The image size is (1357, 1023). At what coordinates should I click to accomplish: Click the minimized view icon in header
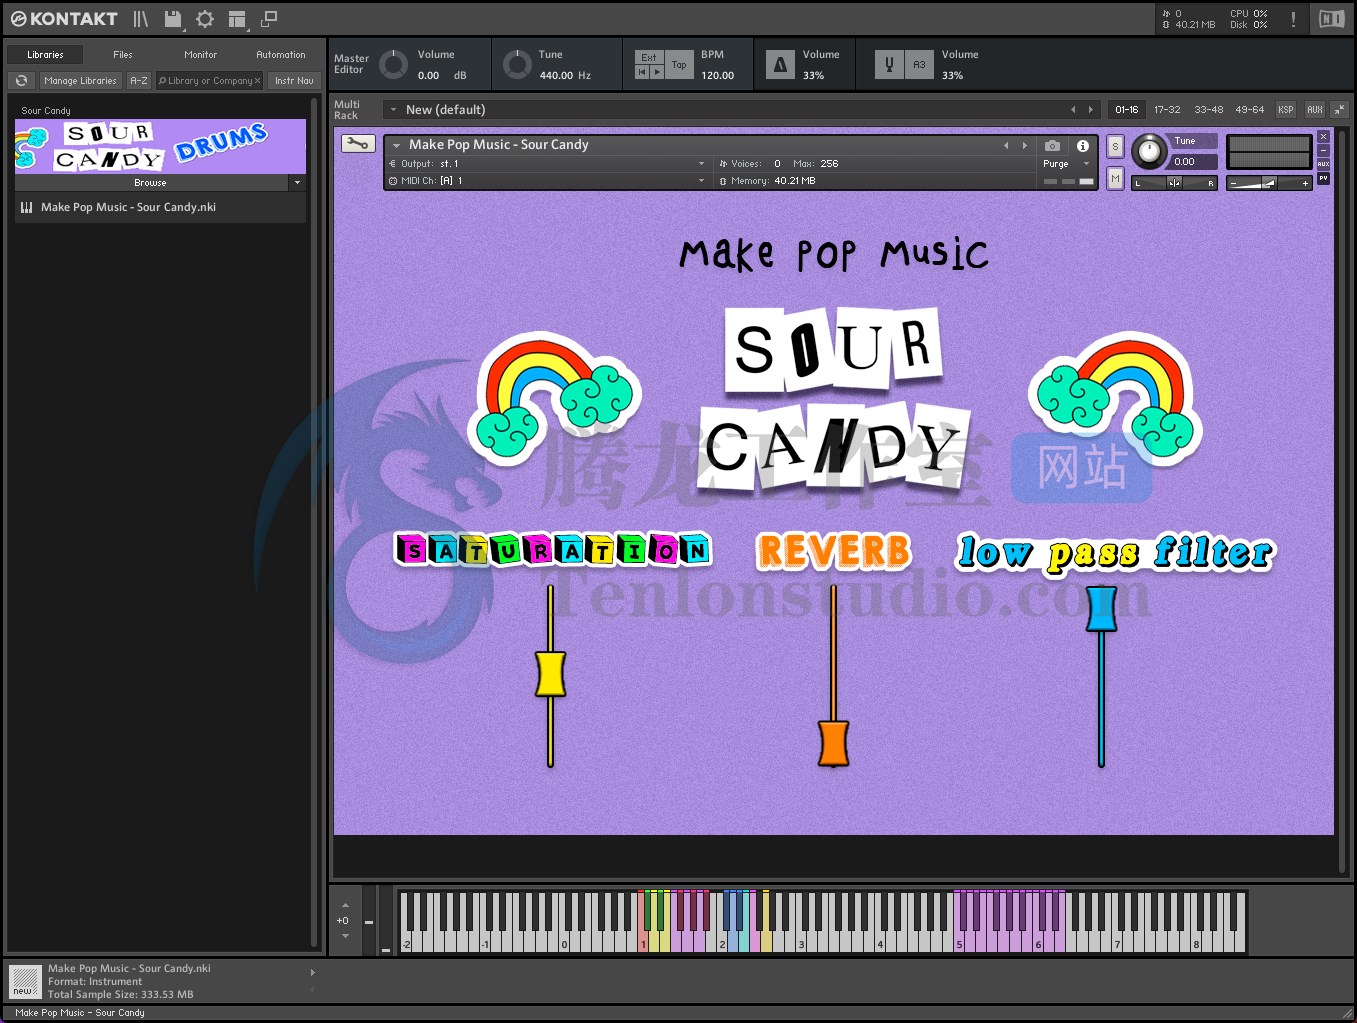coord(269,19)
